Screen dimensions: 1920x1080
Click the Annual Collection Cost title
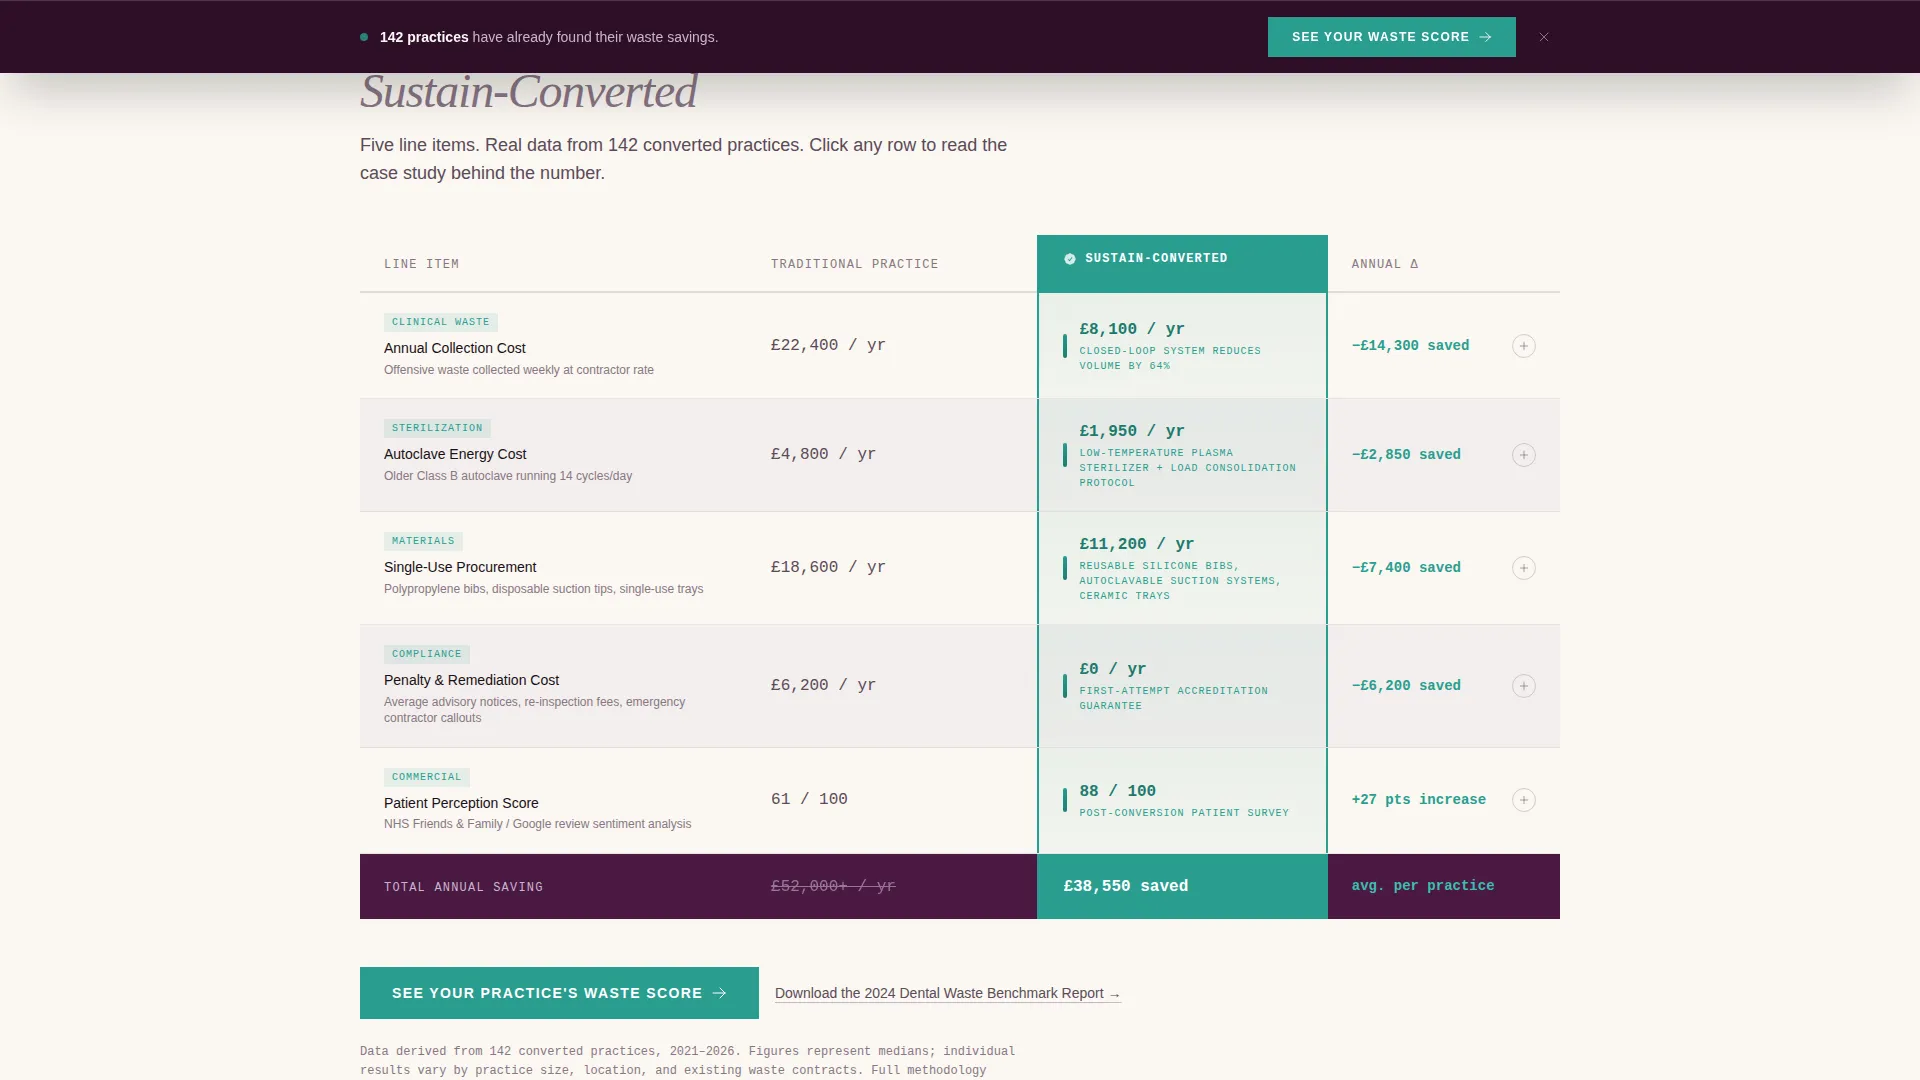click(455, 348)
